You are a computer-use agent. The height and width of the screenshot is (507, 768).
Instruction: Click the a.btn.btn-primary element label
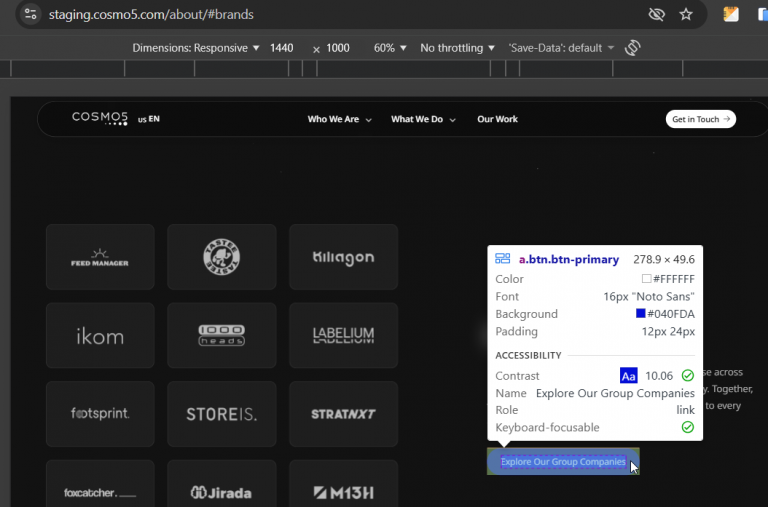point(569,259)
